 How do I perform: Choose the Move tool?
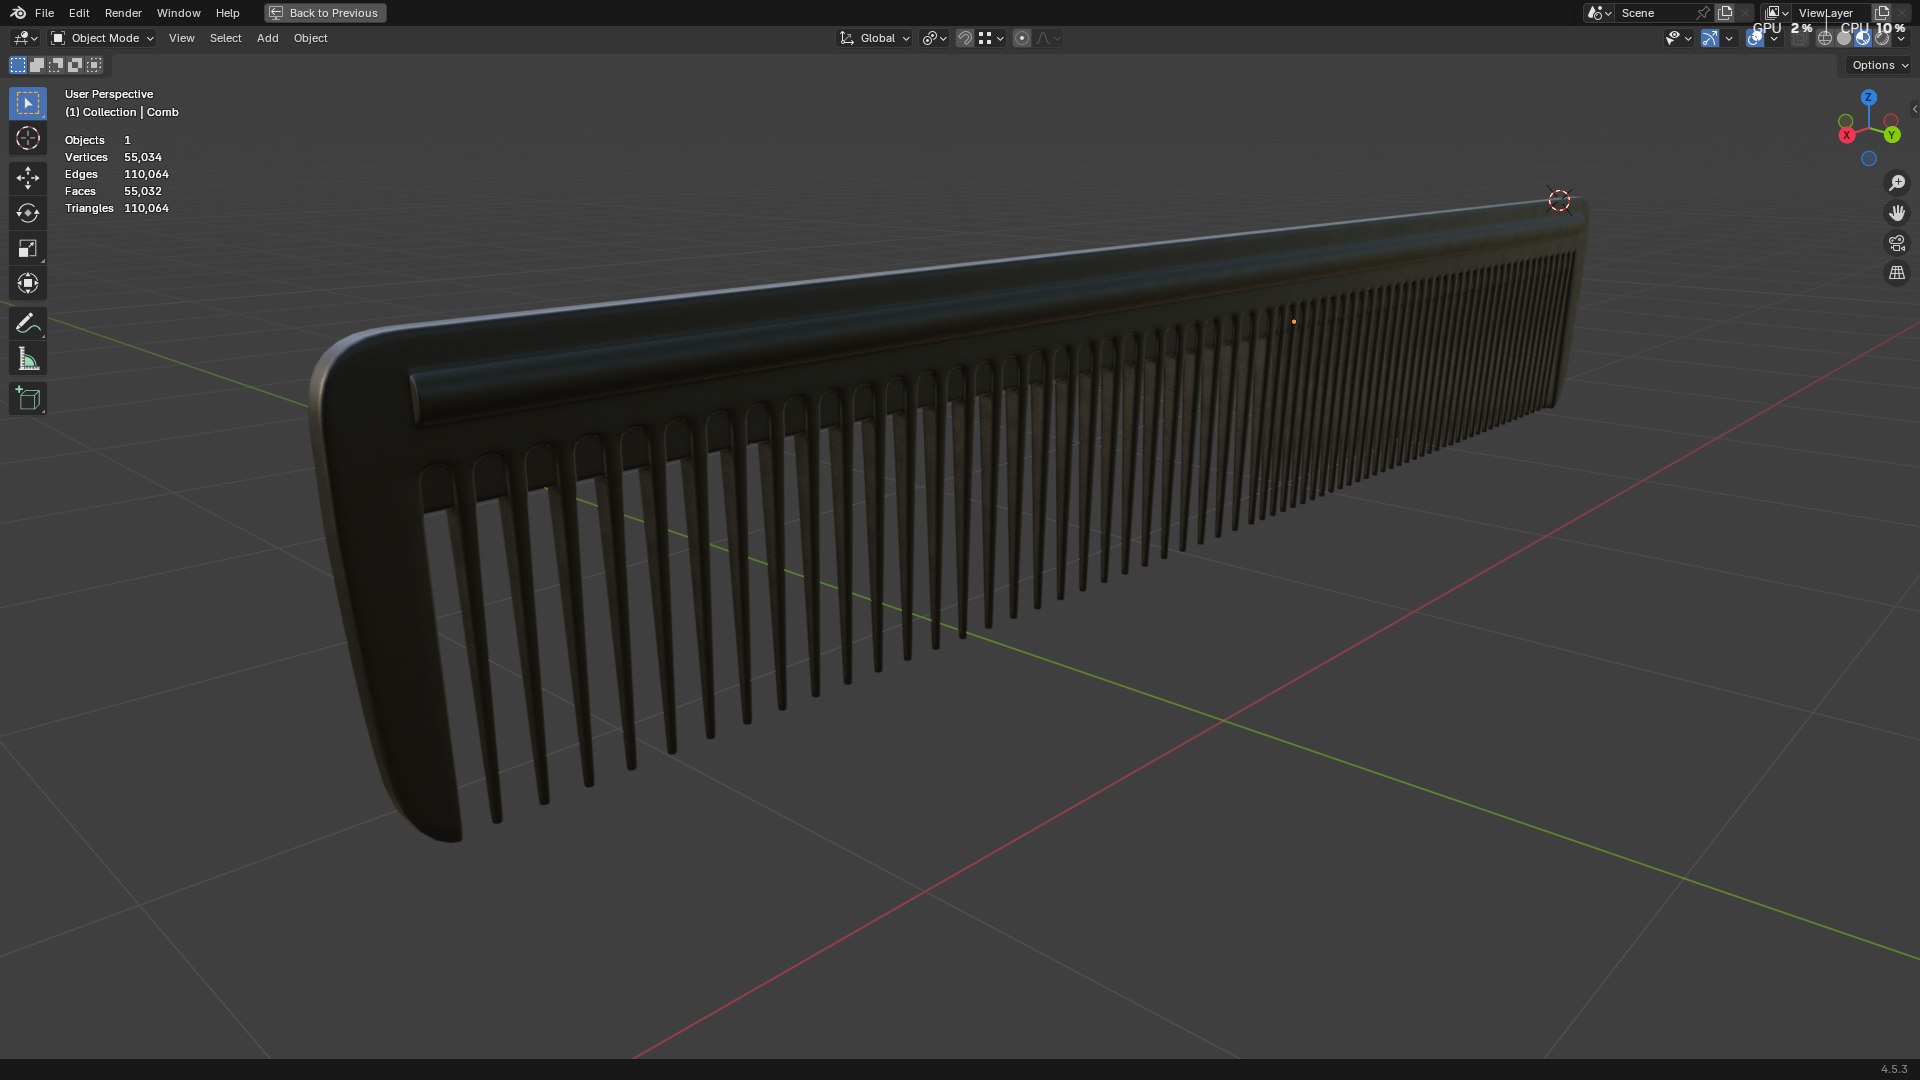(x=28, y=178)
